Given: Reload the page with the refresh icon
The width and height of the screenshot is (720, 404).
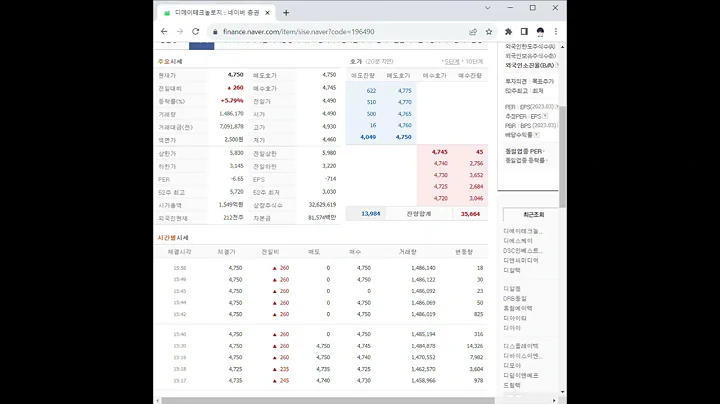Looking at the screenshot, I should (x=196, y=32).
